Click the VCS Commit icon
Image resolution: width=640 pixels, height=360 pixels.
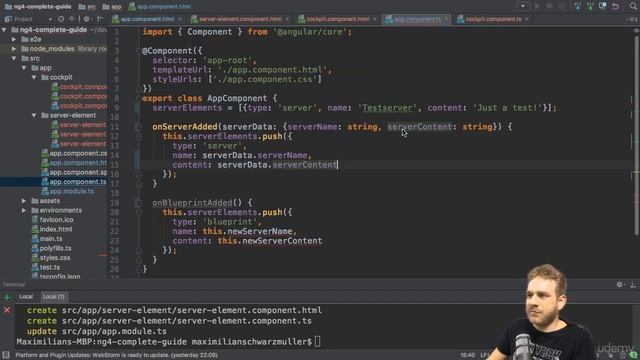tap(590, 6)
